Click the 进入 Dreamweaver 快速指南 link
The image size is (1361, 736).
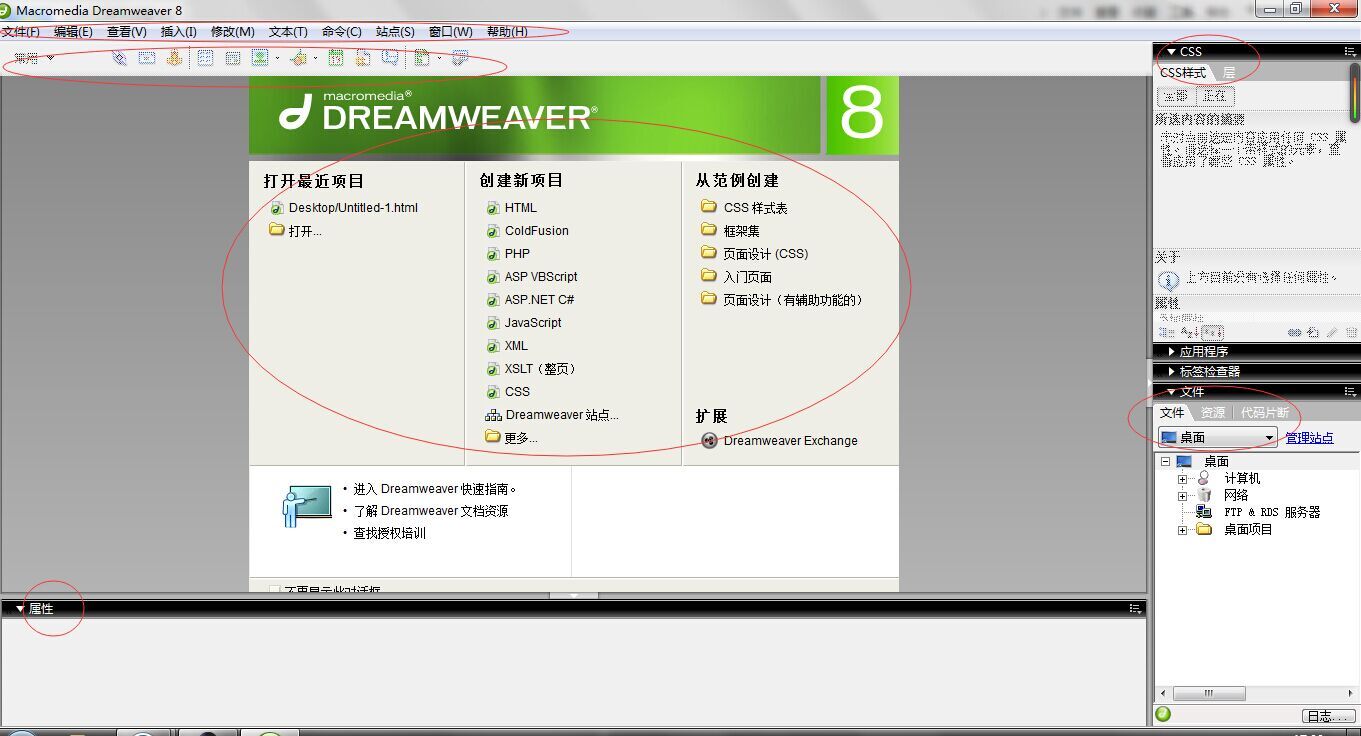coord(434,489)
